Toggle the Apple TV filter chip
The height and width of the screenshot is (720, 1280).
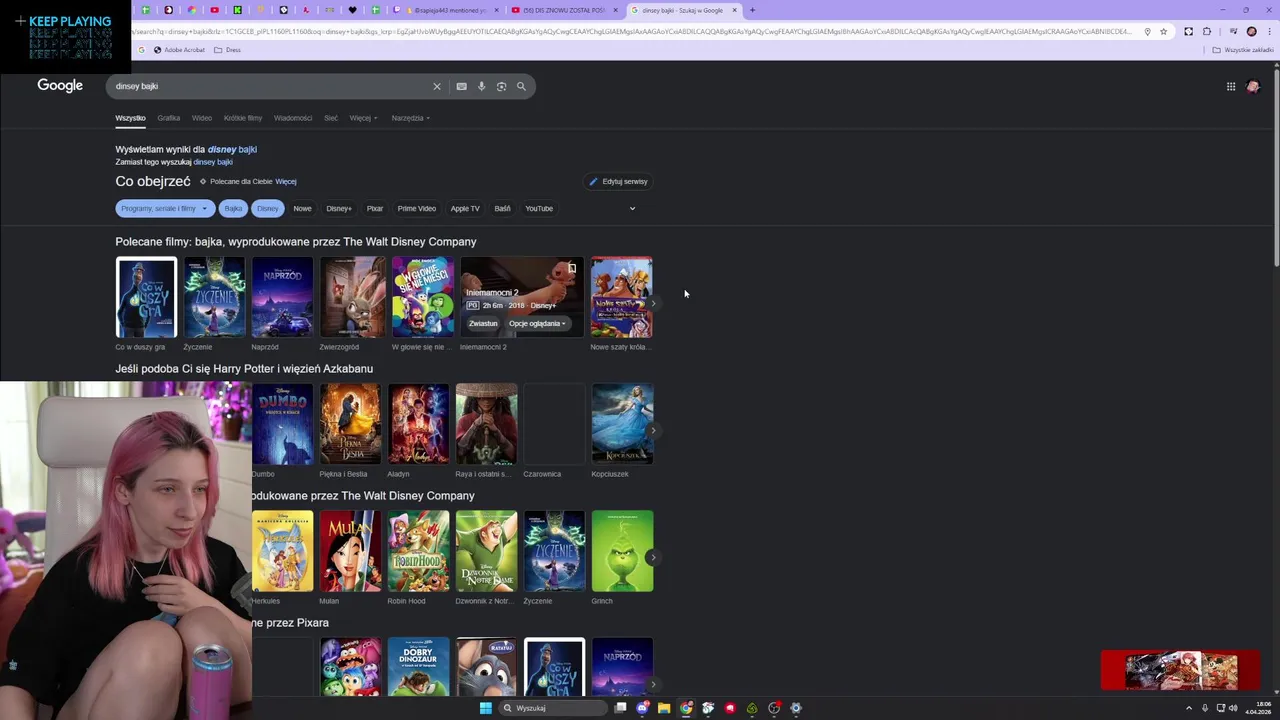point(465,208)
